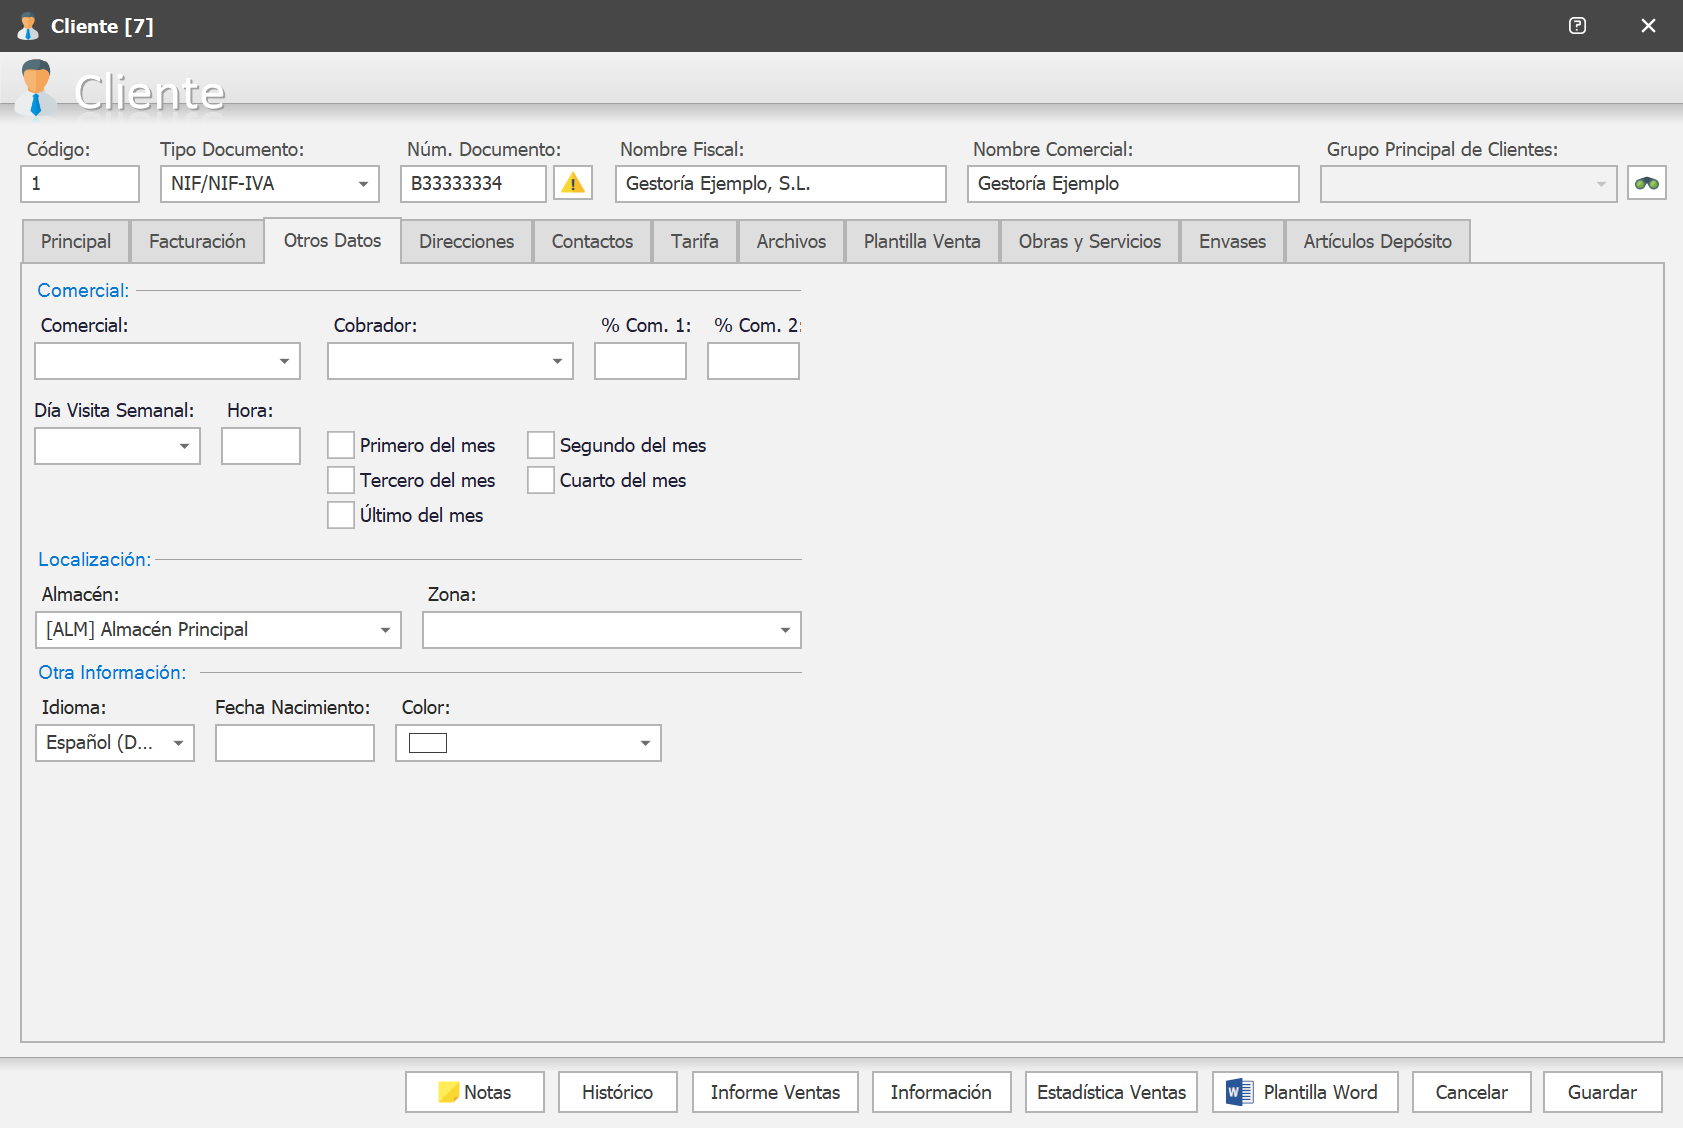Enable Tercero del mes option
The height and width of the screenshot is (1128, 1683).
coord(341,480)
